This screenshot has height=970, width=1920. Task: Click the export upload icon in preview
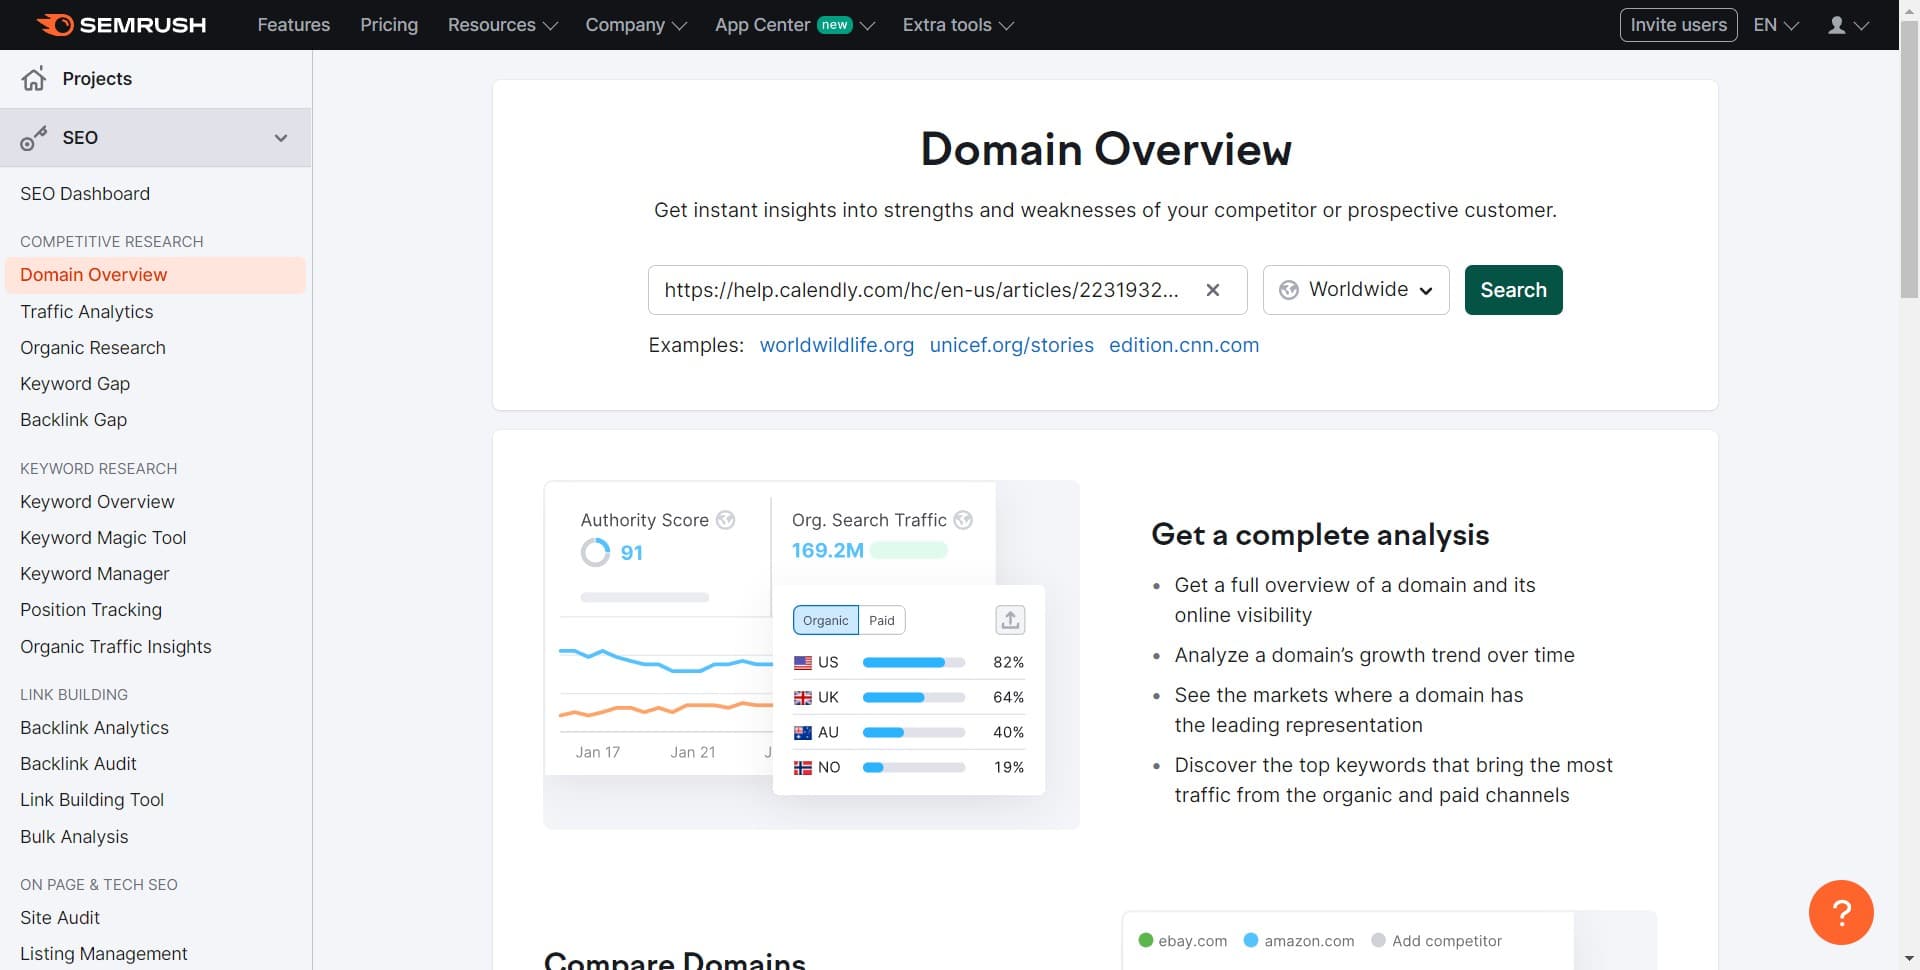(x=1010, y=620)
